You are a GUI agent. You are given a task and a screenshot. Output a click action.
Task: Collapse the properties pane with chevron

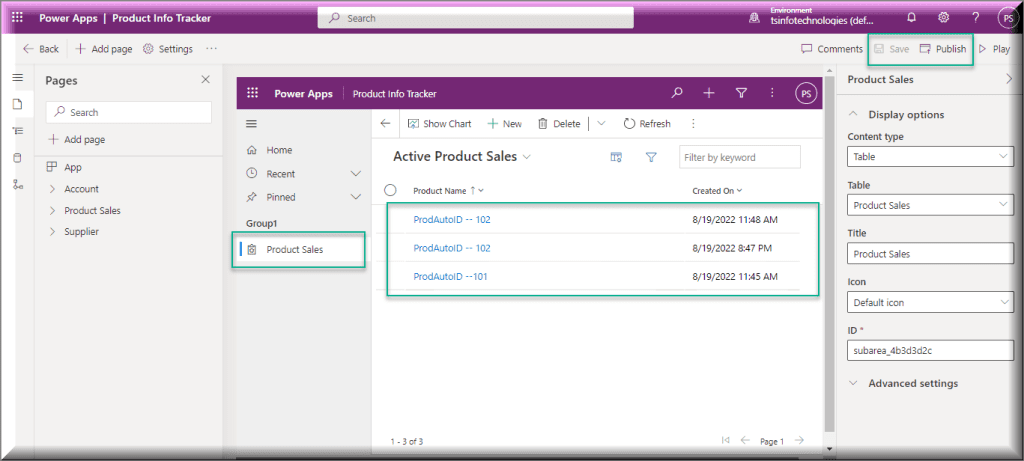(1010, 79)
